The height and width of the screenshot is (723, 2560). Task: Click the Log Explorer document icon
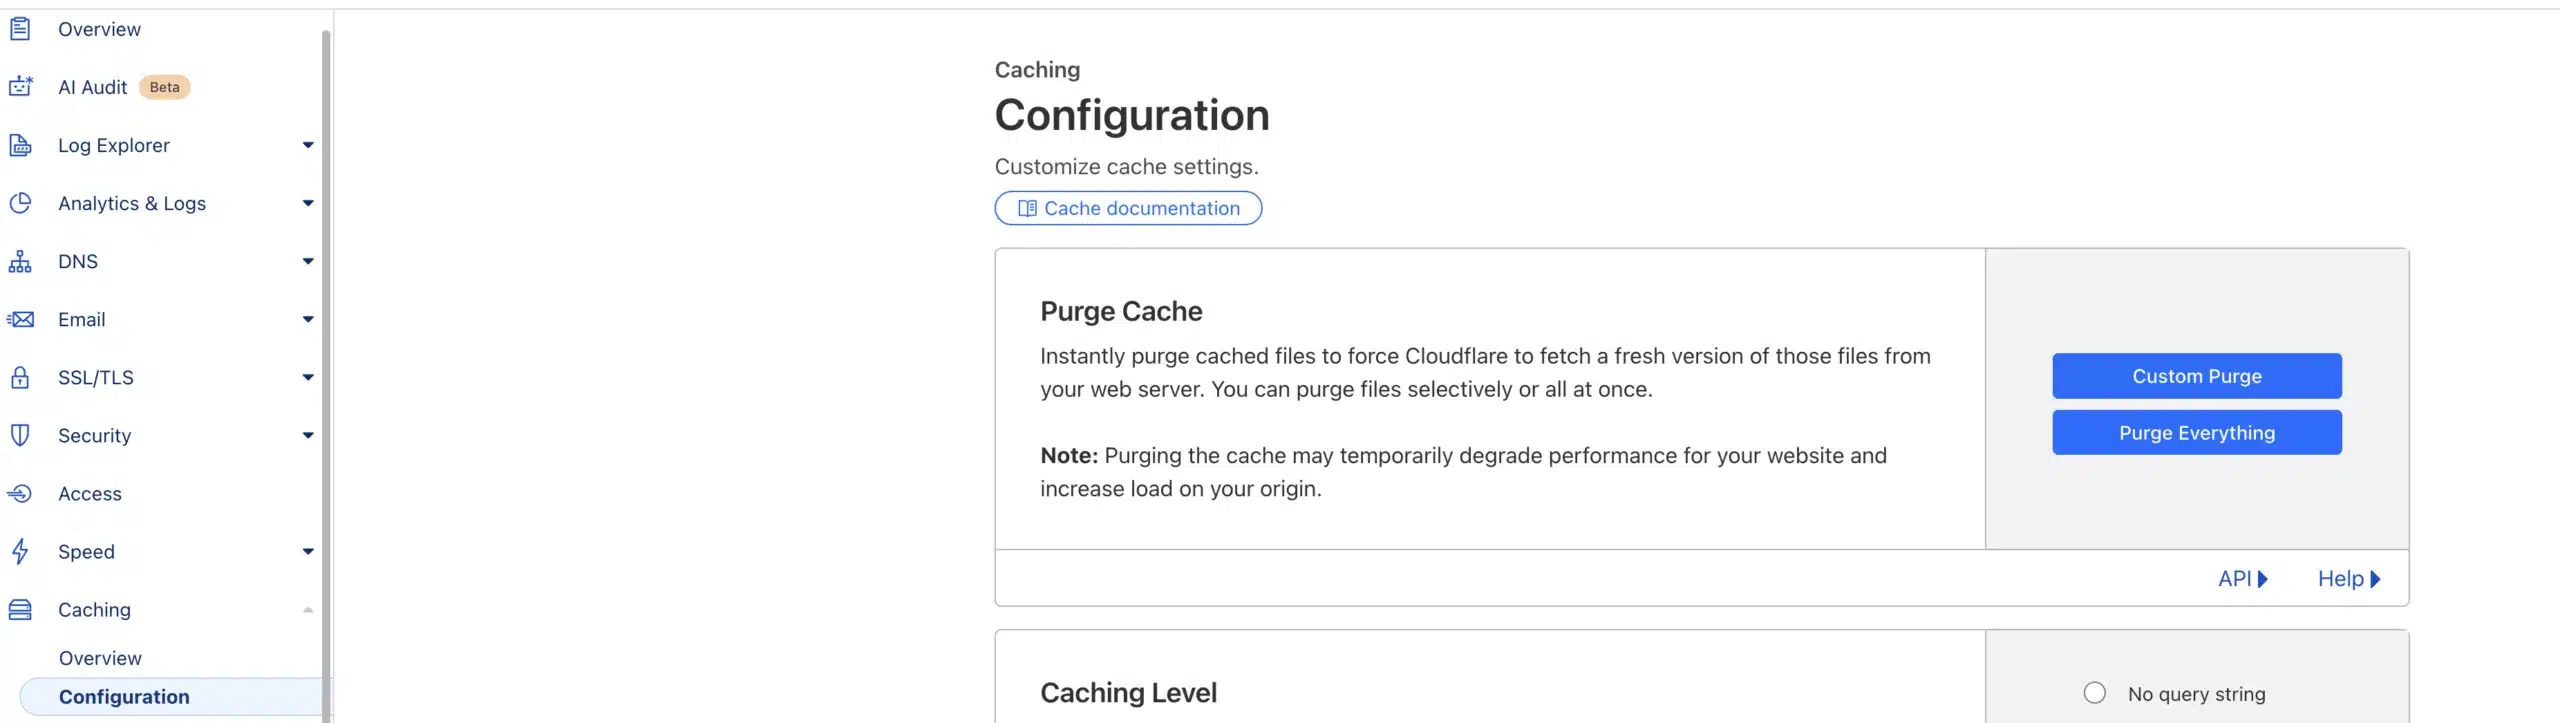tap(20, 145)
